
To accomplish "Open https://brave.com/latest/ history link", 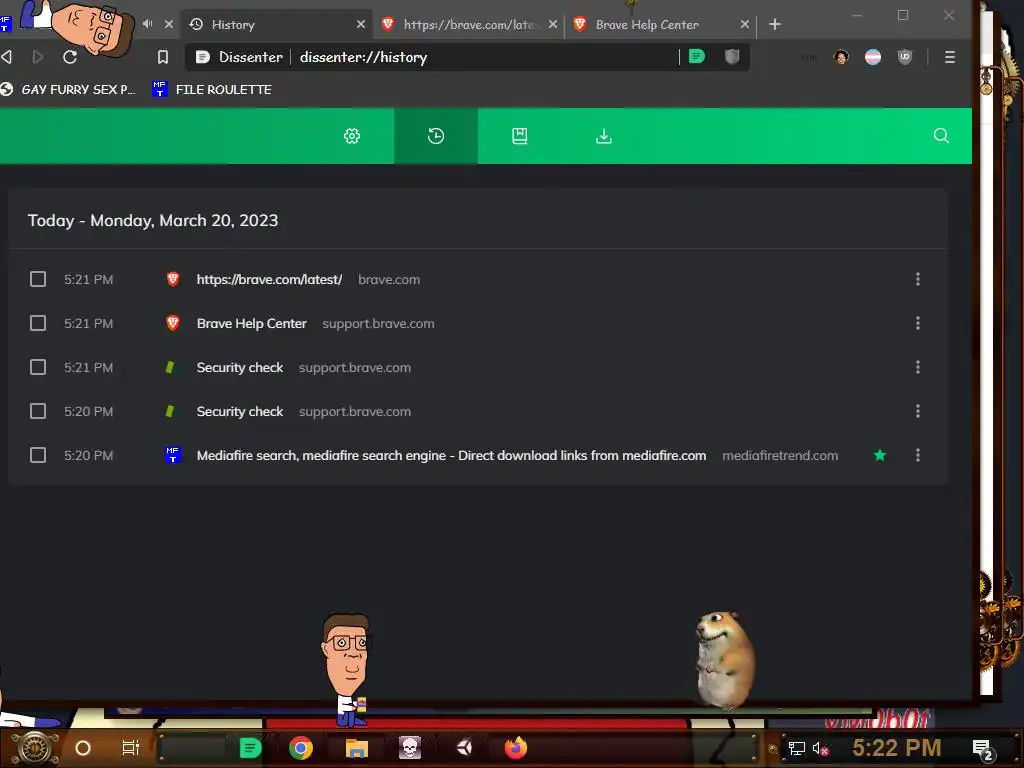I will pos(269,280).
